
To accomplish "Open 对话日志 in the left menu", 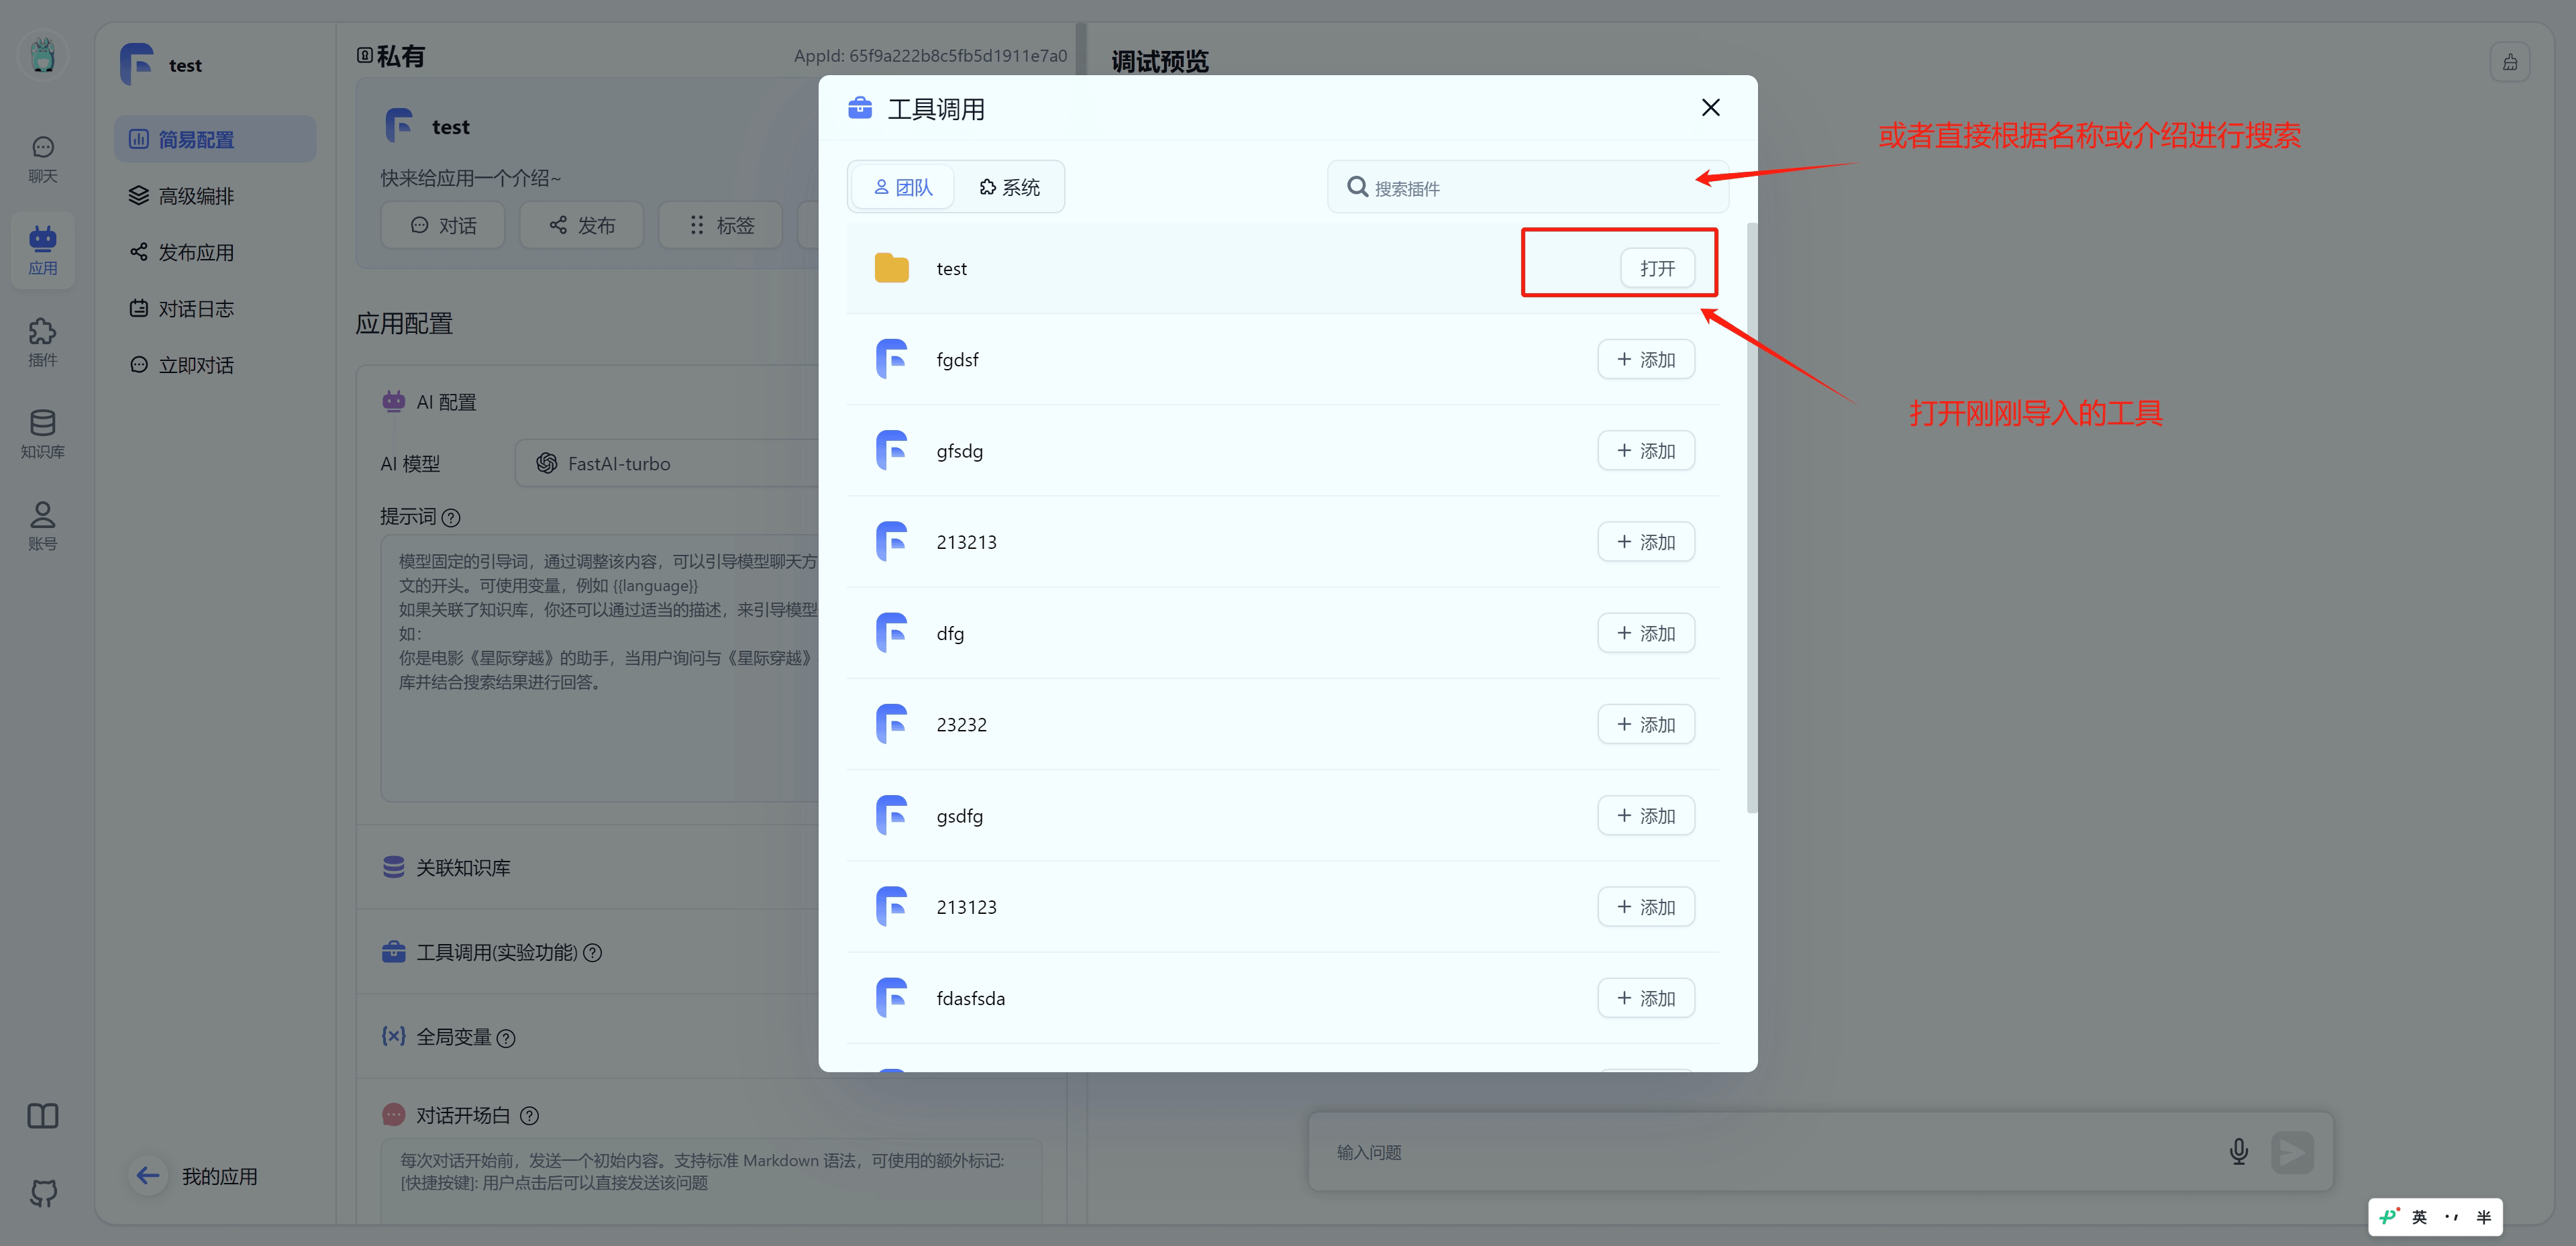I will 196,309.
